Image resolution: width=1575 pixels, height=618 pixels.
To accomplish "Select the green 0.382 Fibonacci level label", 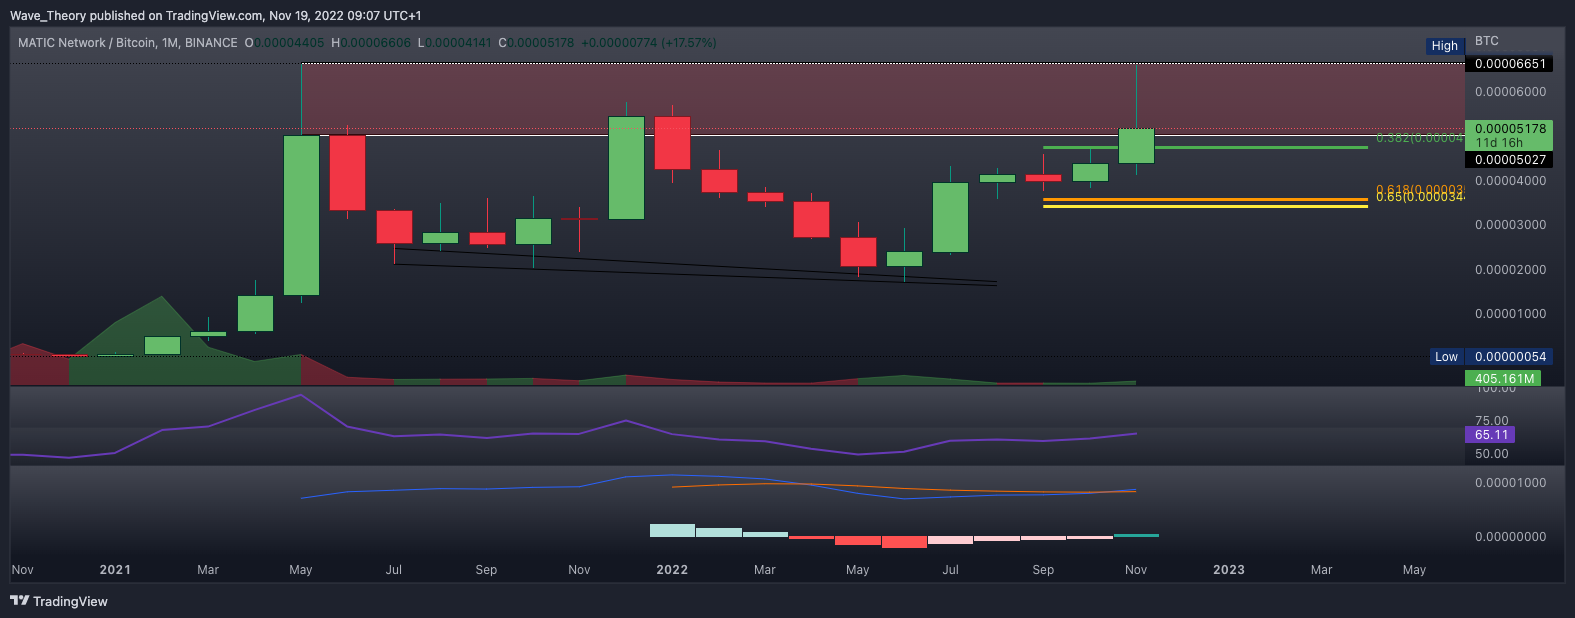I will pos(1419,138).
